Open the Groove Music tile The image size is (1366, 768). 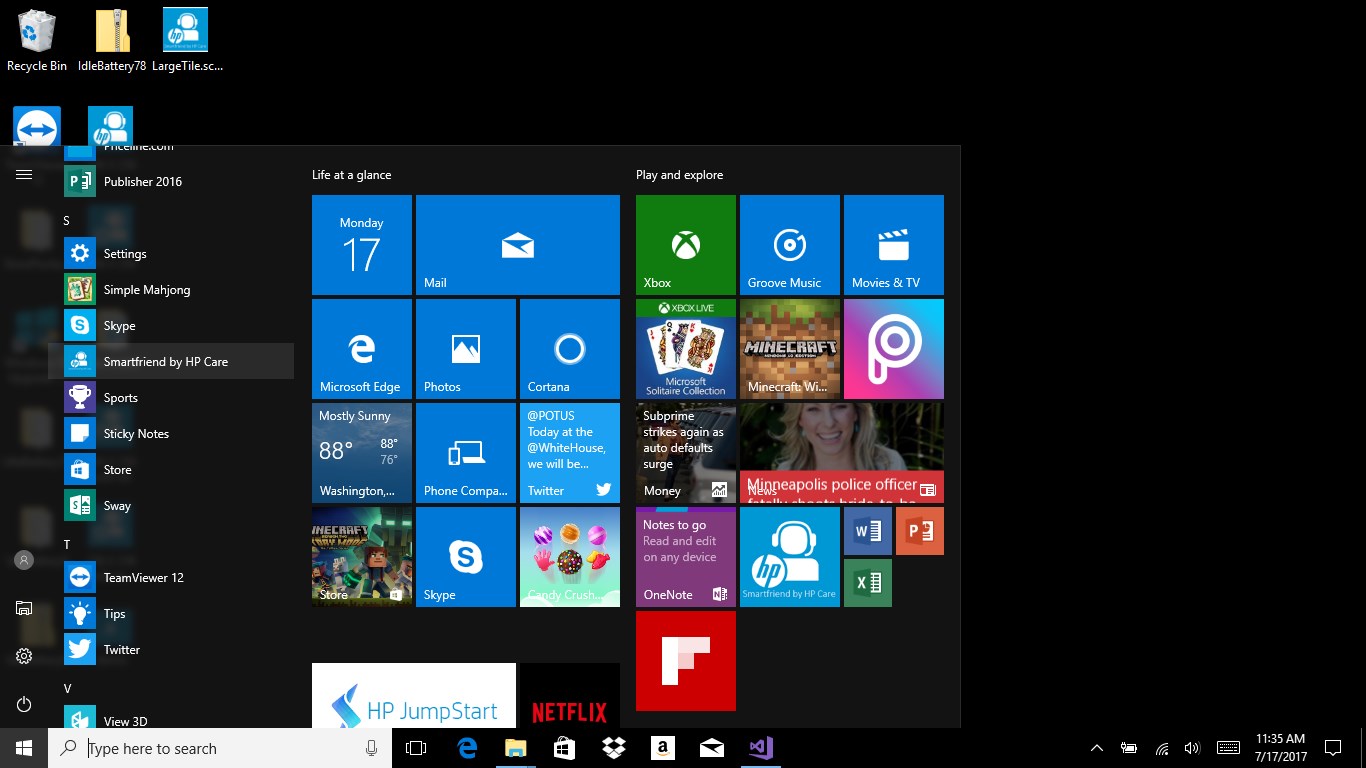coord(790,245)
